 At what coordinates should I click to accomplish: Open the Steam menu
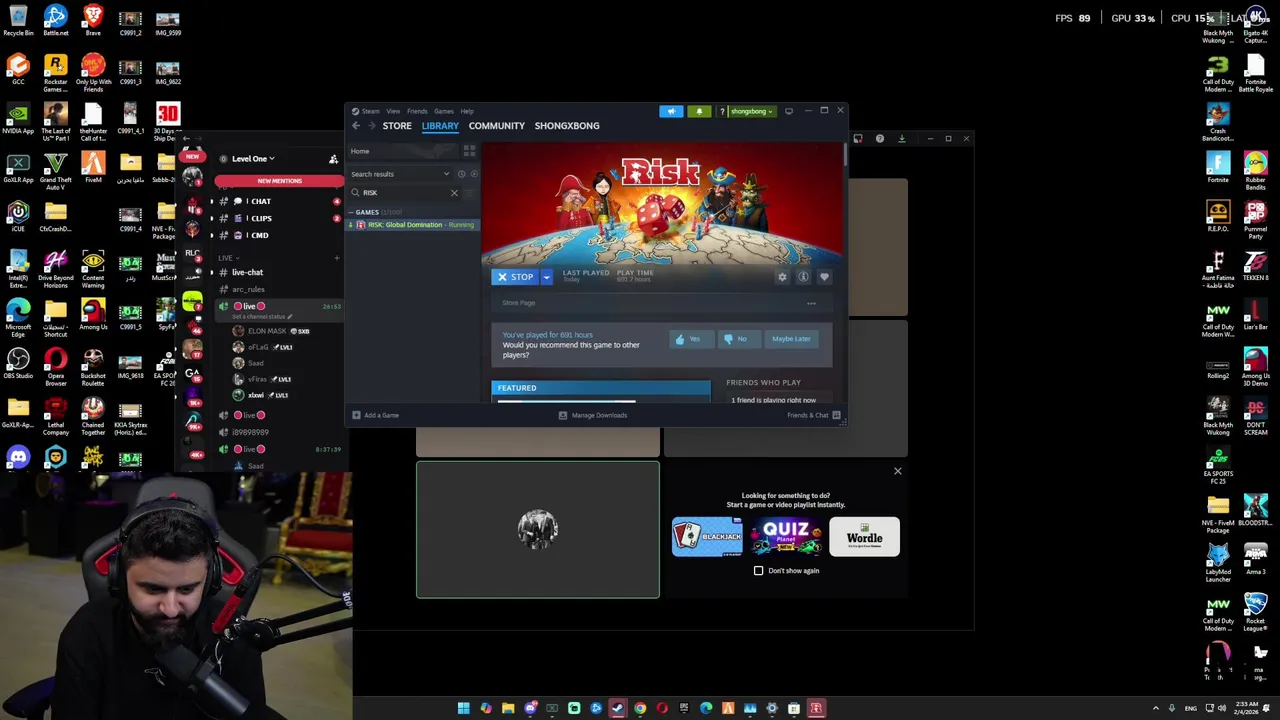pyautogui.click(x=370, y=111)
